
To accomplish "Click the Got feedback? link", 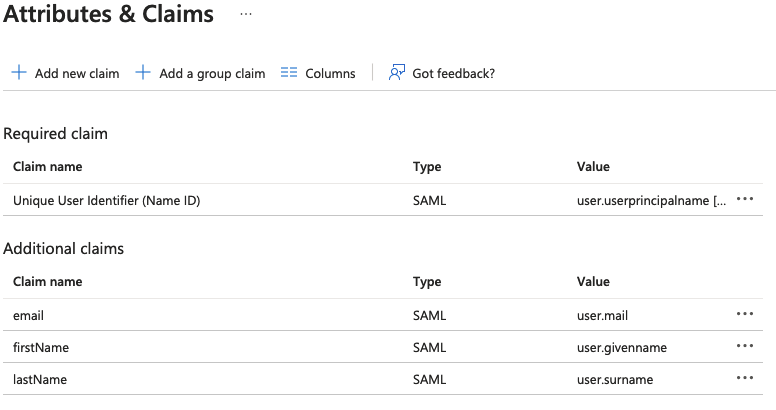I will 453,73.
